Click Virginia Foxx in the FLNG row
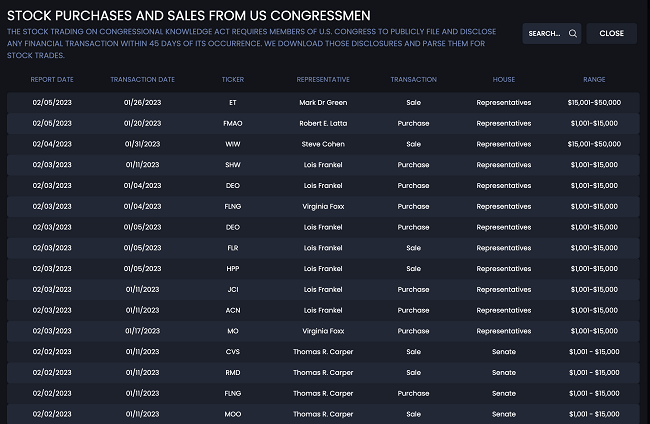 coord(323,206)
